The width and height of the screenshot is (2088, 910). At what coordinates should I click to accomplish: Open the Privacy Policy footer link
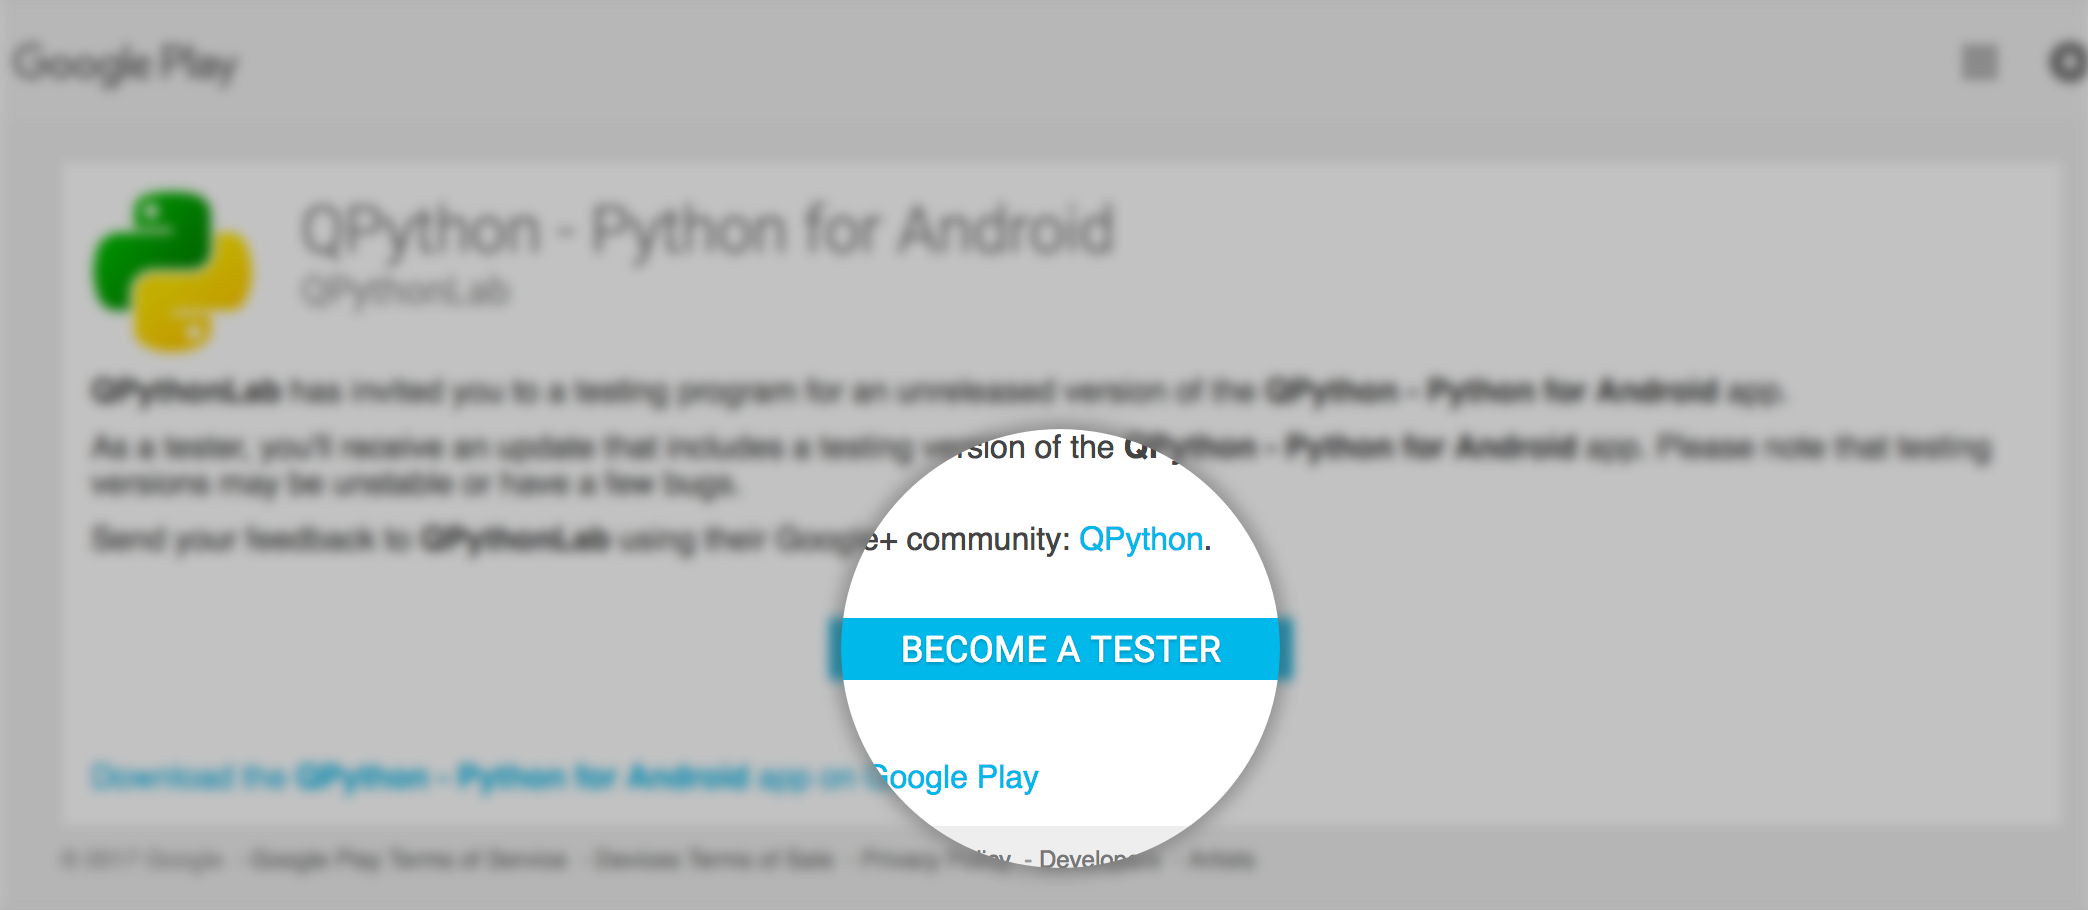(937, 860)
